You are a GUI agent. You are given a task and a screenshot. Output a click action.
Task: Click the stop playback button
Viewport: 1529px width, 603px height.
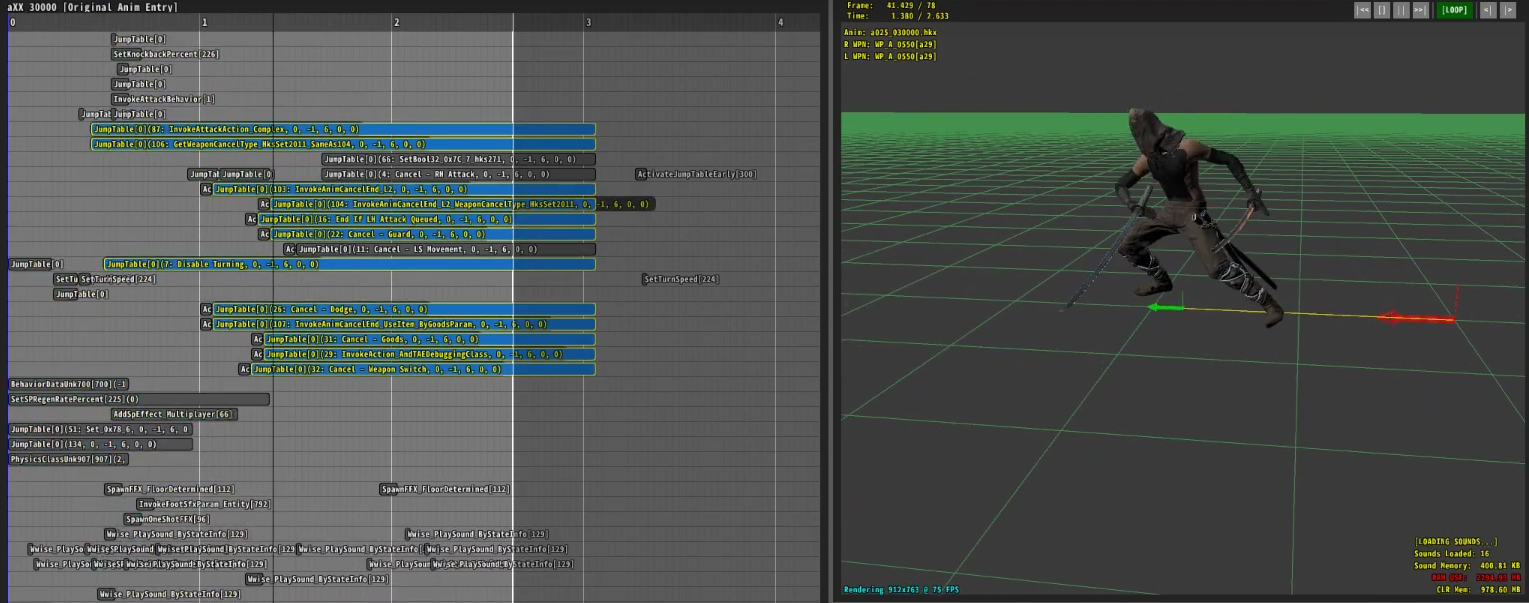click(1382, 10)
